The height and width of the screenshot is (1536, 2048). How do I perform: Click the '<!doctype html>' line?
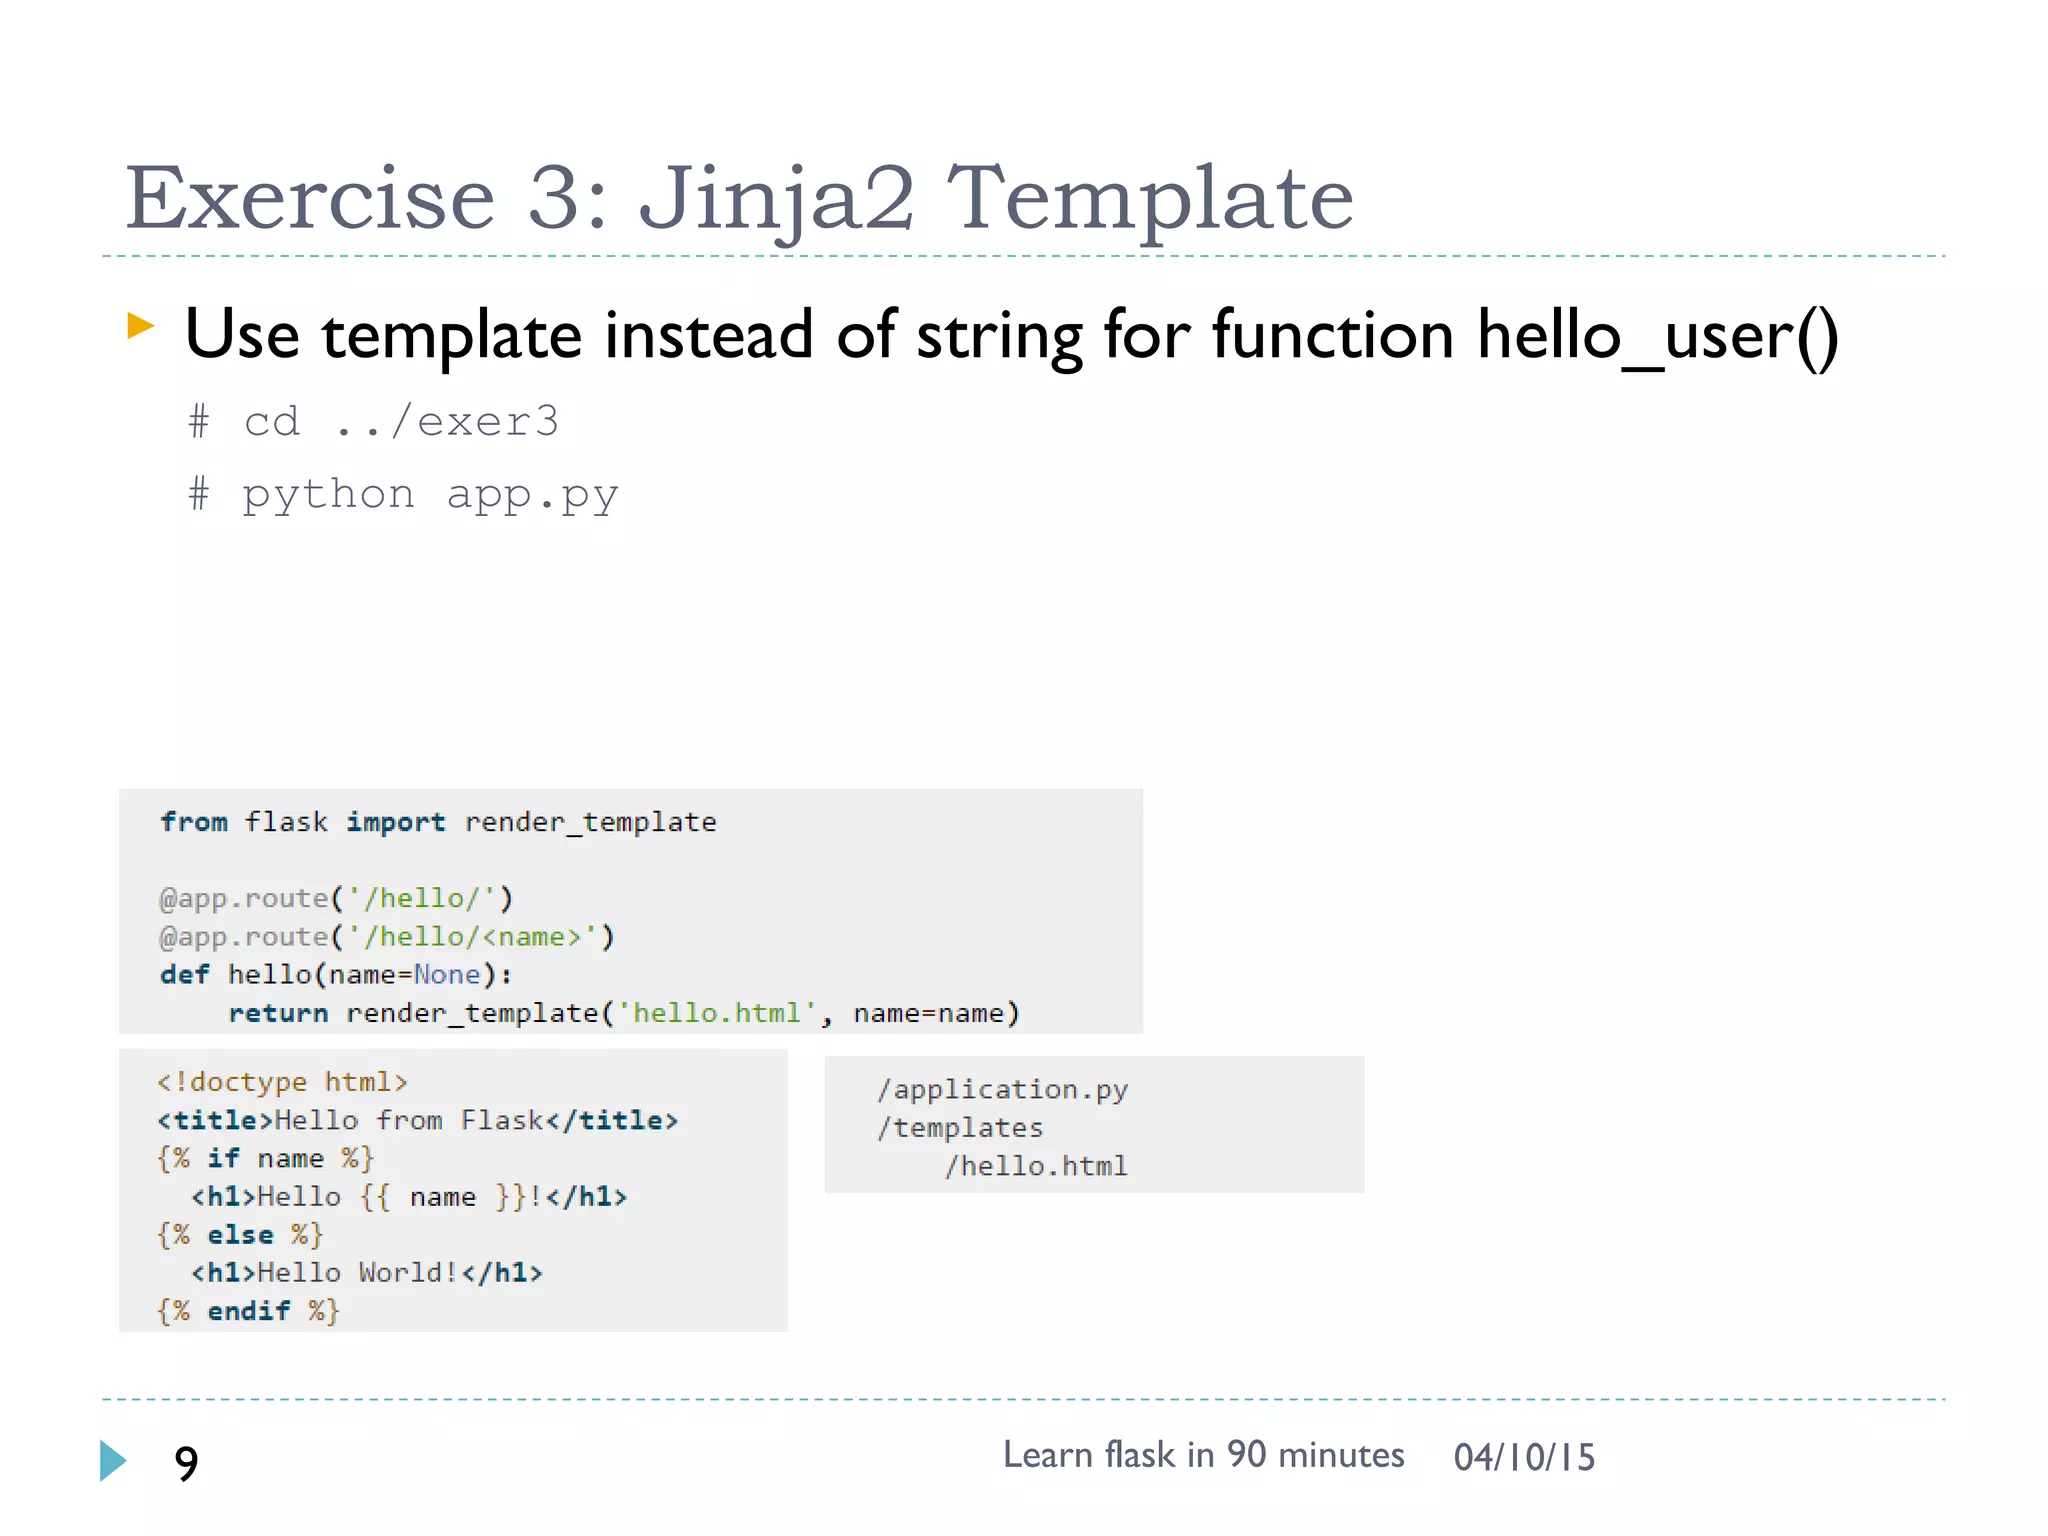tap(282, 1082)
